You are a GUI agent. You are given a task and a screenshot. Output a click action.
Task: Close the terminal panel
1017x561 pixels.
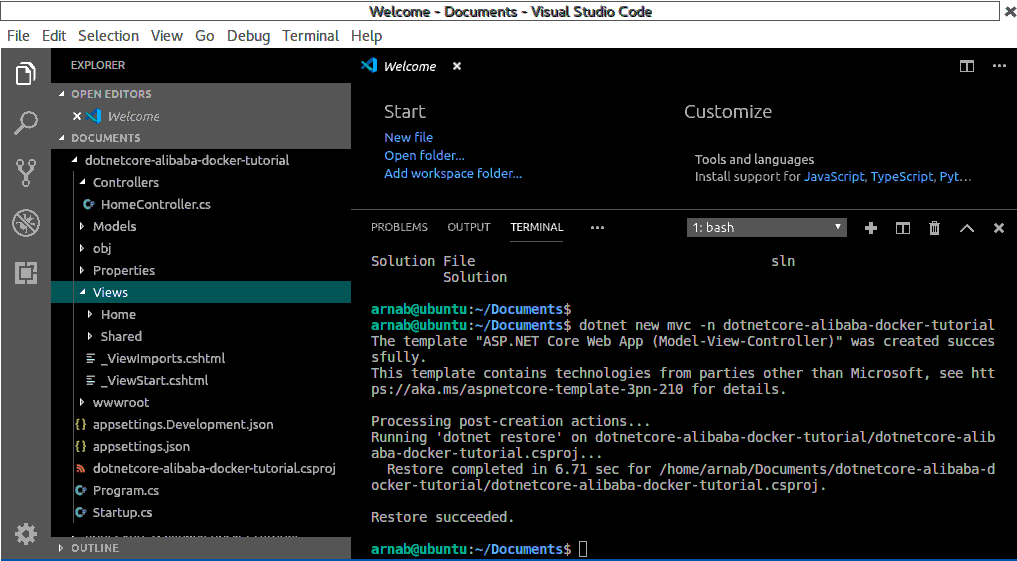coord(999,228)
